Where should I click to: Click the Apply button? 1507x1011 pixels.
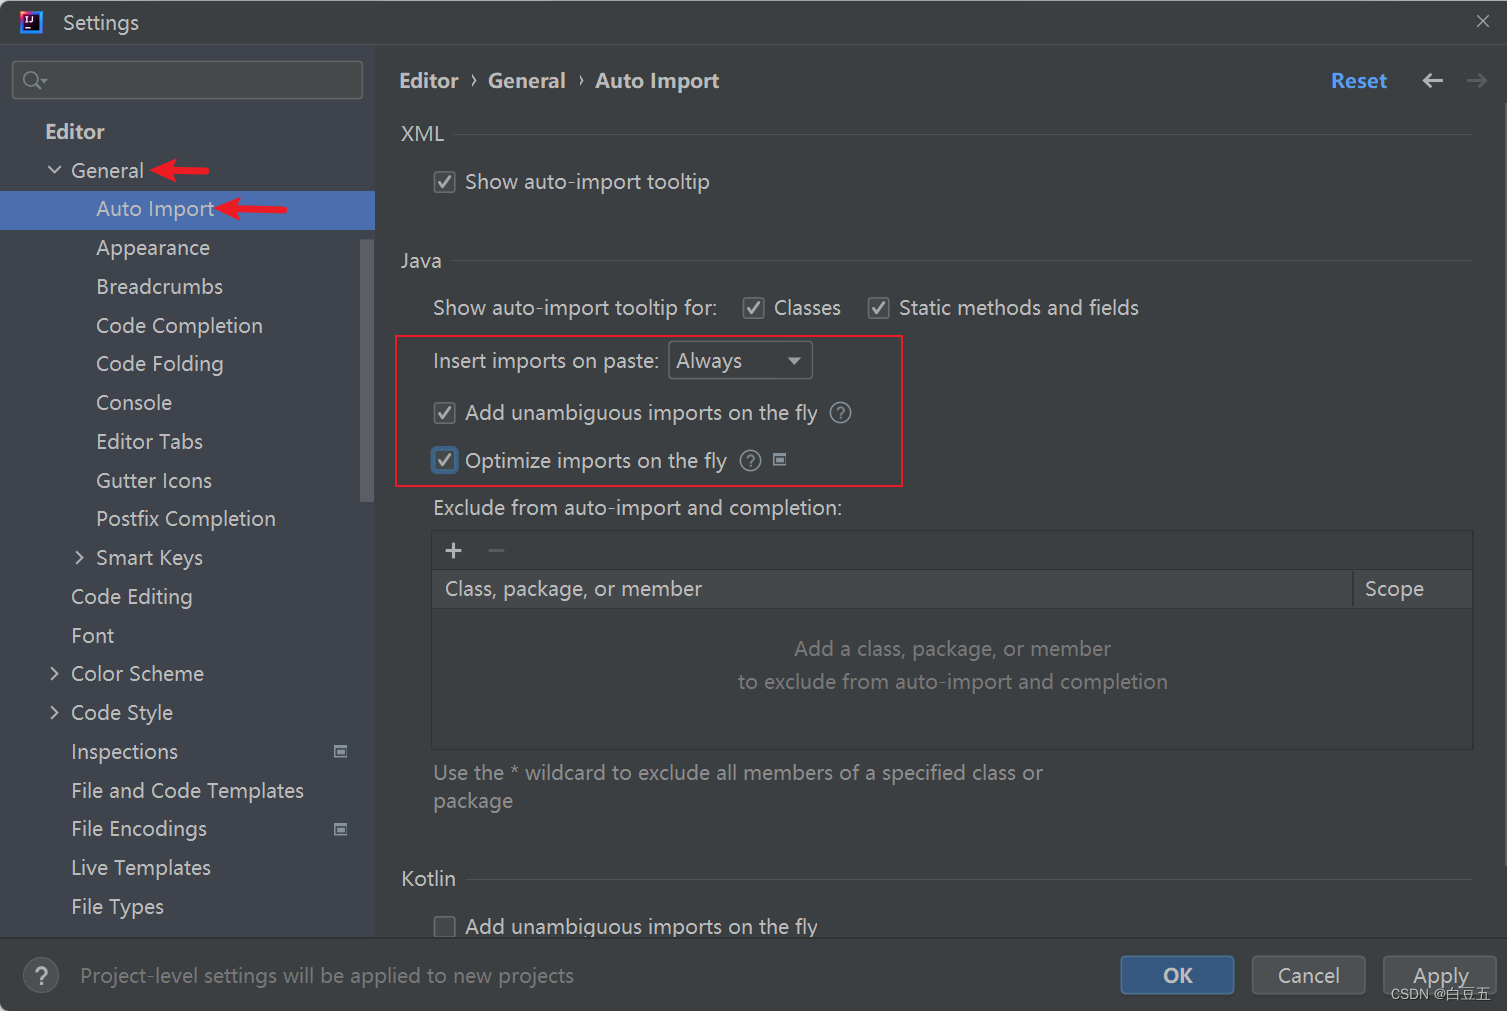[1439, 975]
